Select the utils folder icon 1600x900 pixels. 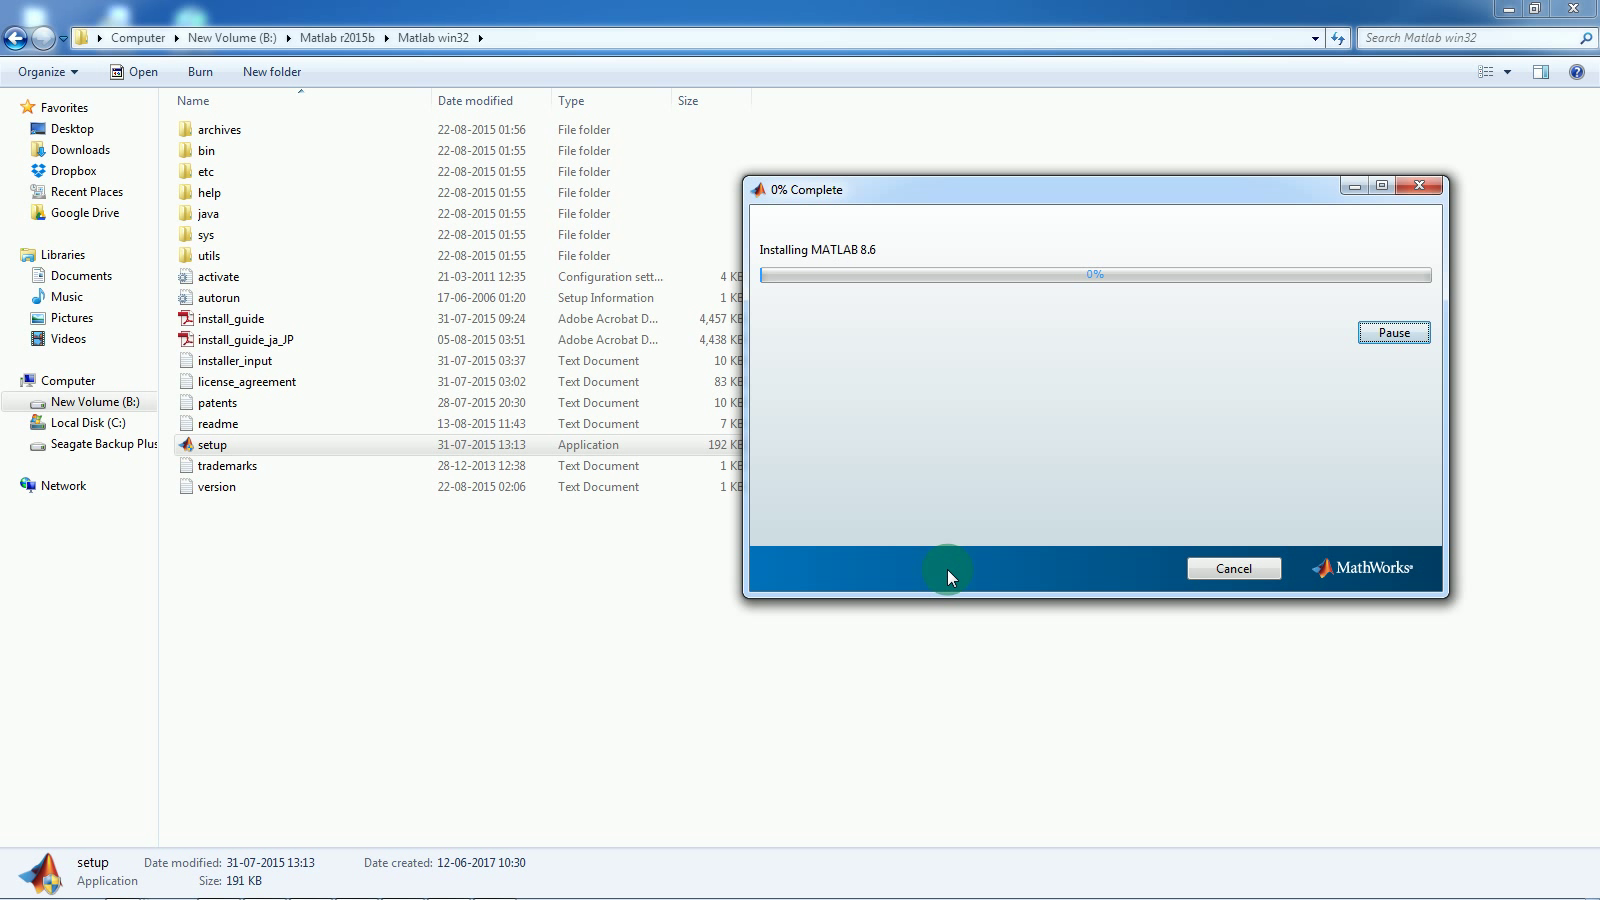[185, 256]
